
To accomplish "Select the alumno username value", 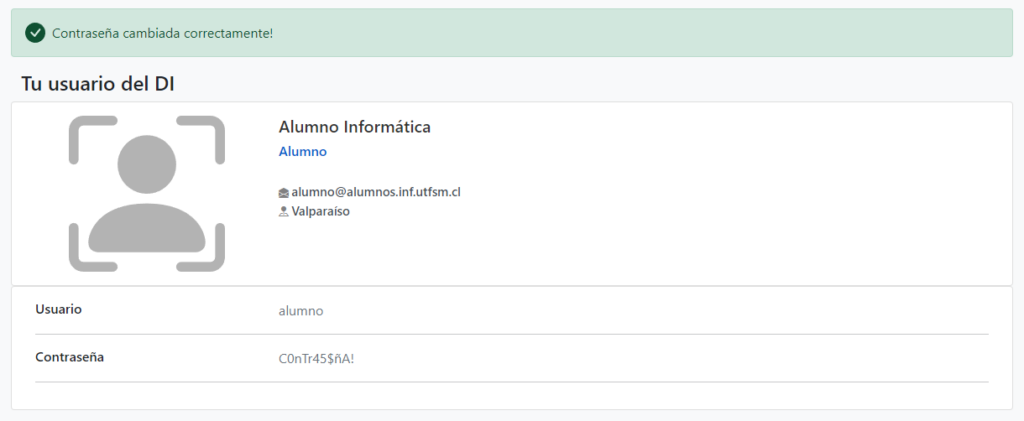I will click(300, 311).
